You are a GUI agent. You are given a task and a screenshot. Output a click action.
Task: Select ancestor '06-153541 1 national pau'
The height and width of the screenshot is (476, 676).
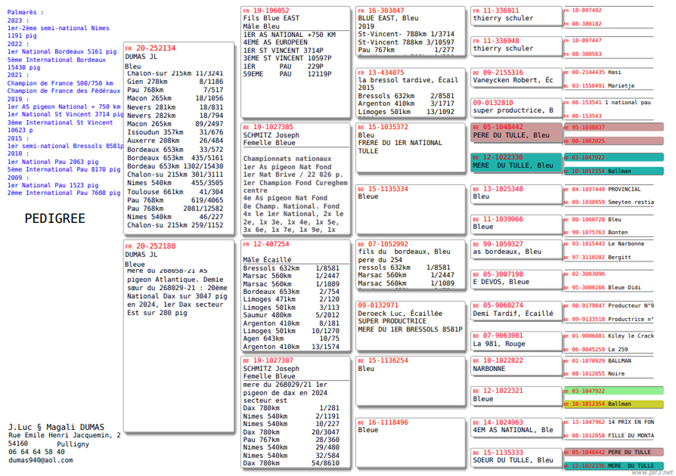pyautogui.click(x=607, y=103)
